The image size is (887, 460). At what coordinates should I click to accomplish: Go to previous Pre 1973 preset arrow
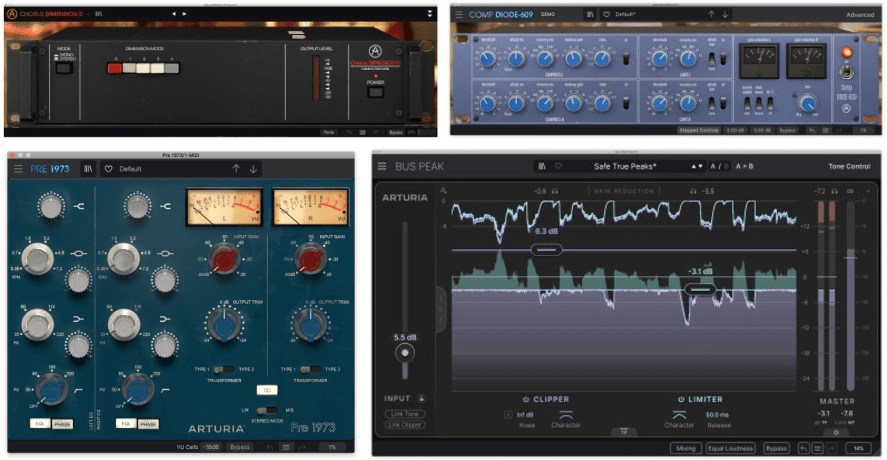236,169
